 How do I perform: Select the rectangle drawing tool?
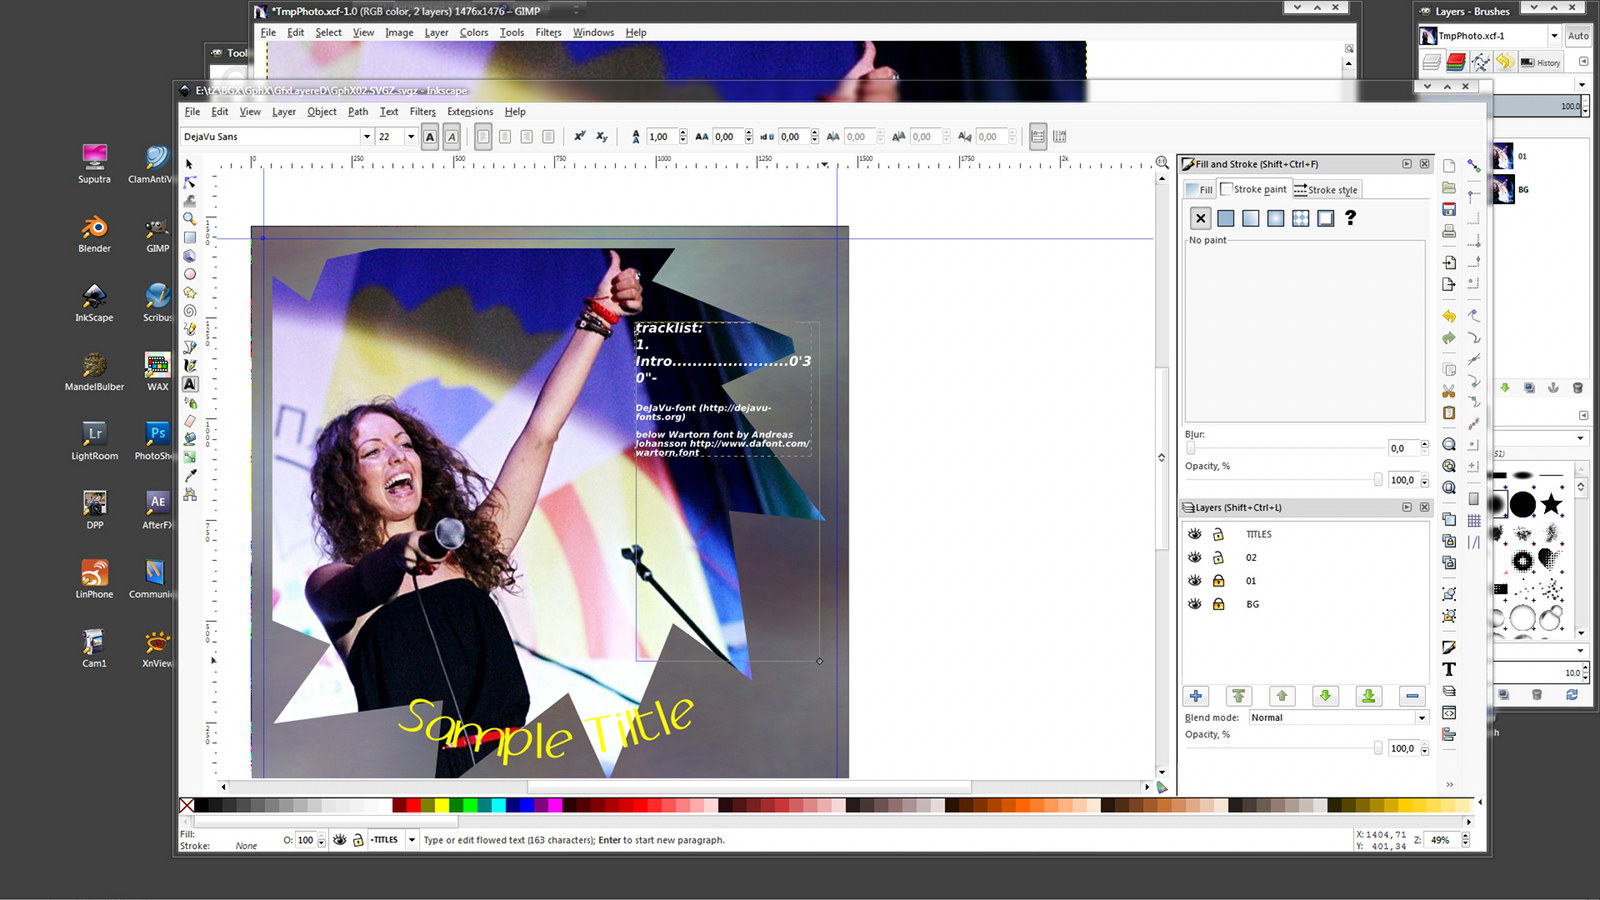pos(190,237)
